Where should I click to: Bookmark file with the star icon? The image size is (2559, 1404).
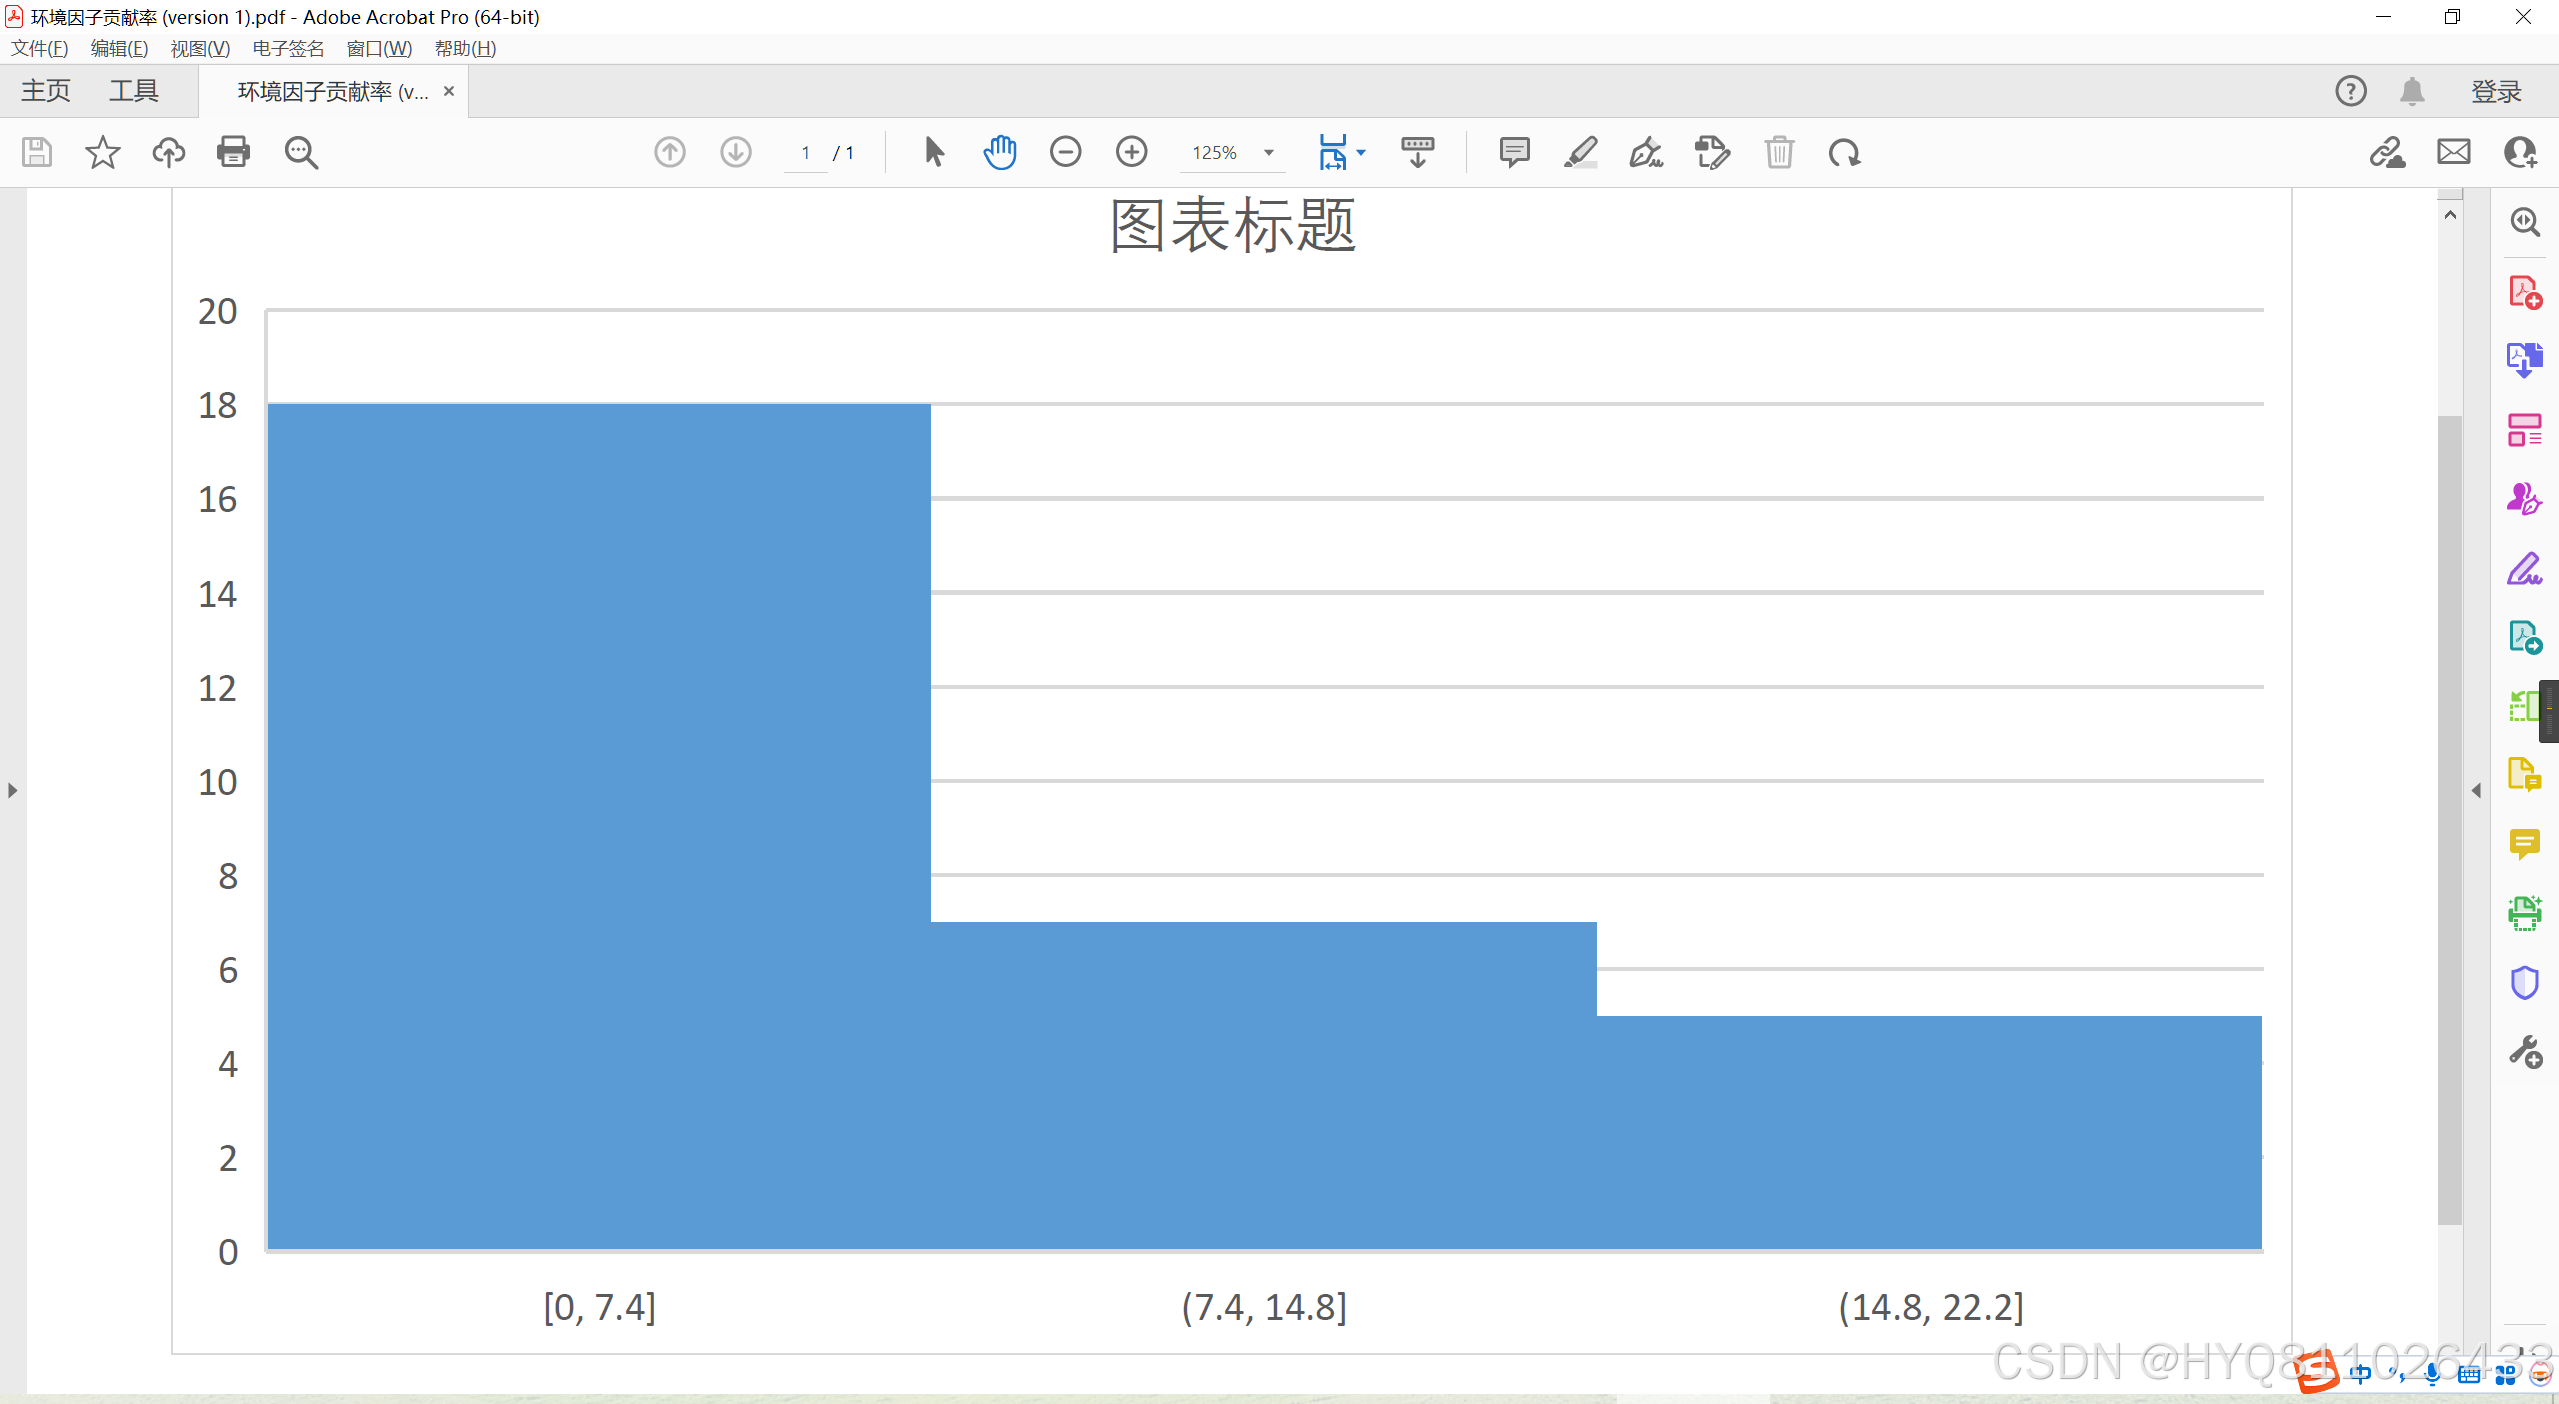pyautogui.click(x=102, y=152)
